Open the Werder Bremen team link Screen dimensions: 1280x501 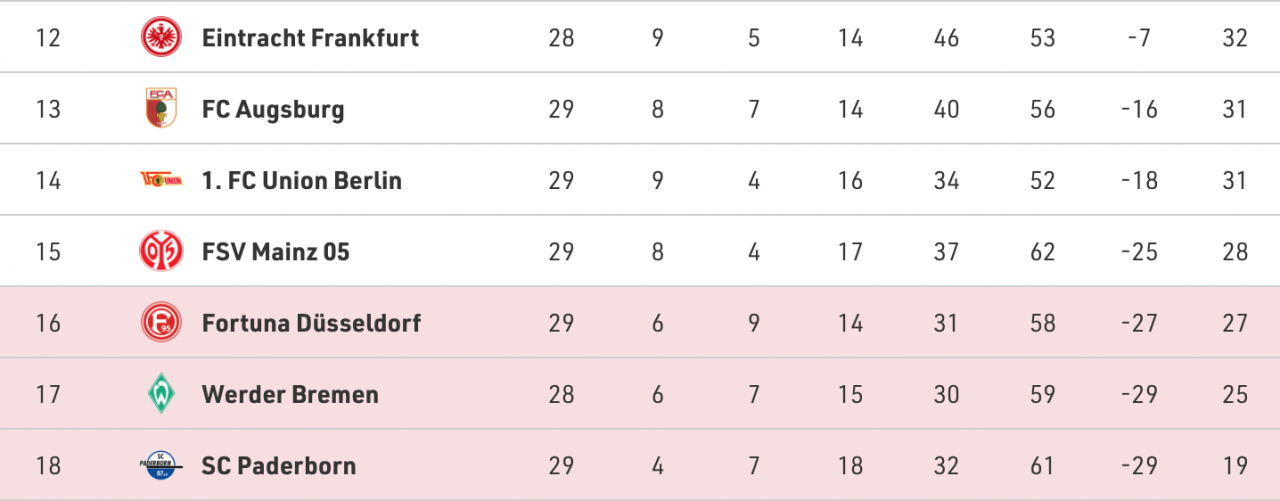click(x=290, y=394)
